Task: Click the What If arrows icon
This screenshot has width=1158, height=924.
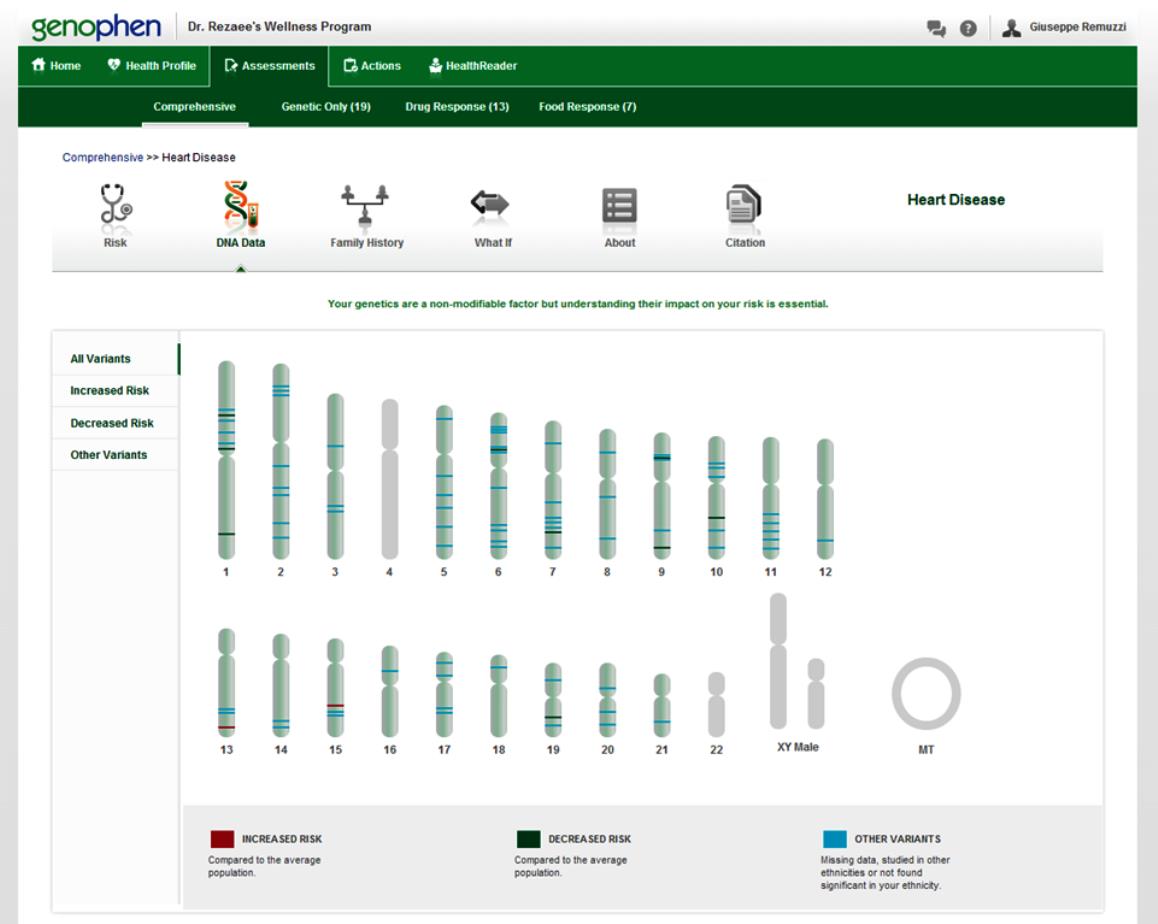Action: 492,204
